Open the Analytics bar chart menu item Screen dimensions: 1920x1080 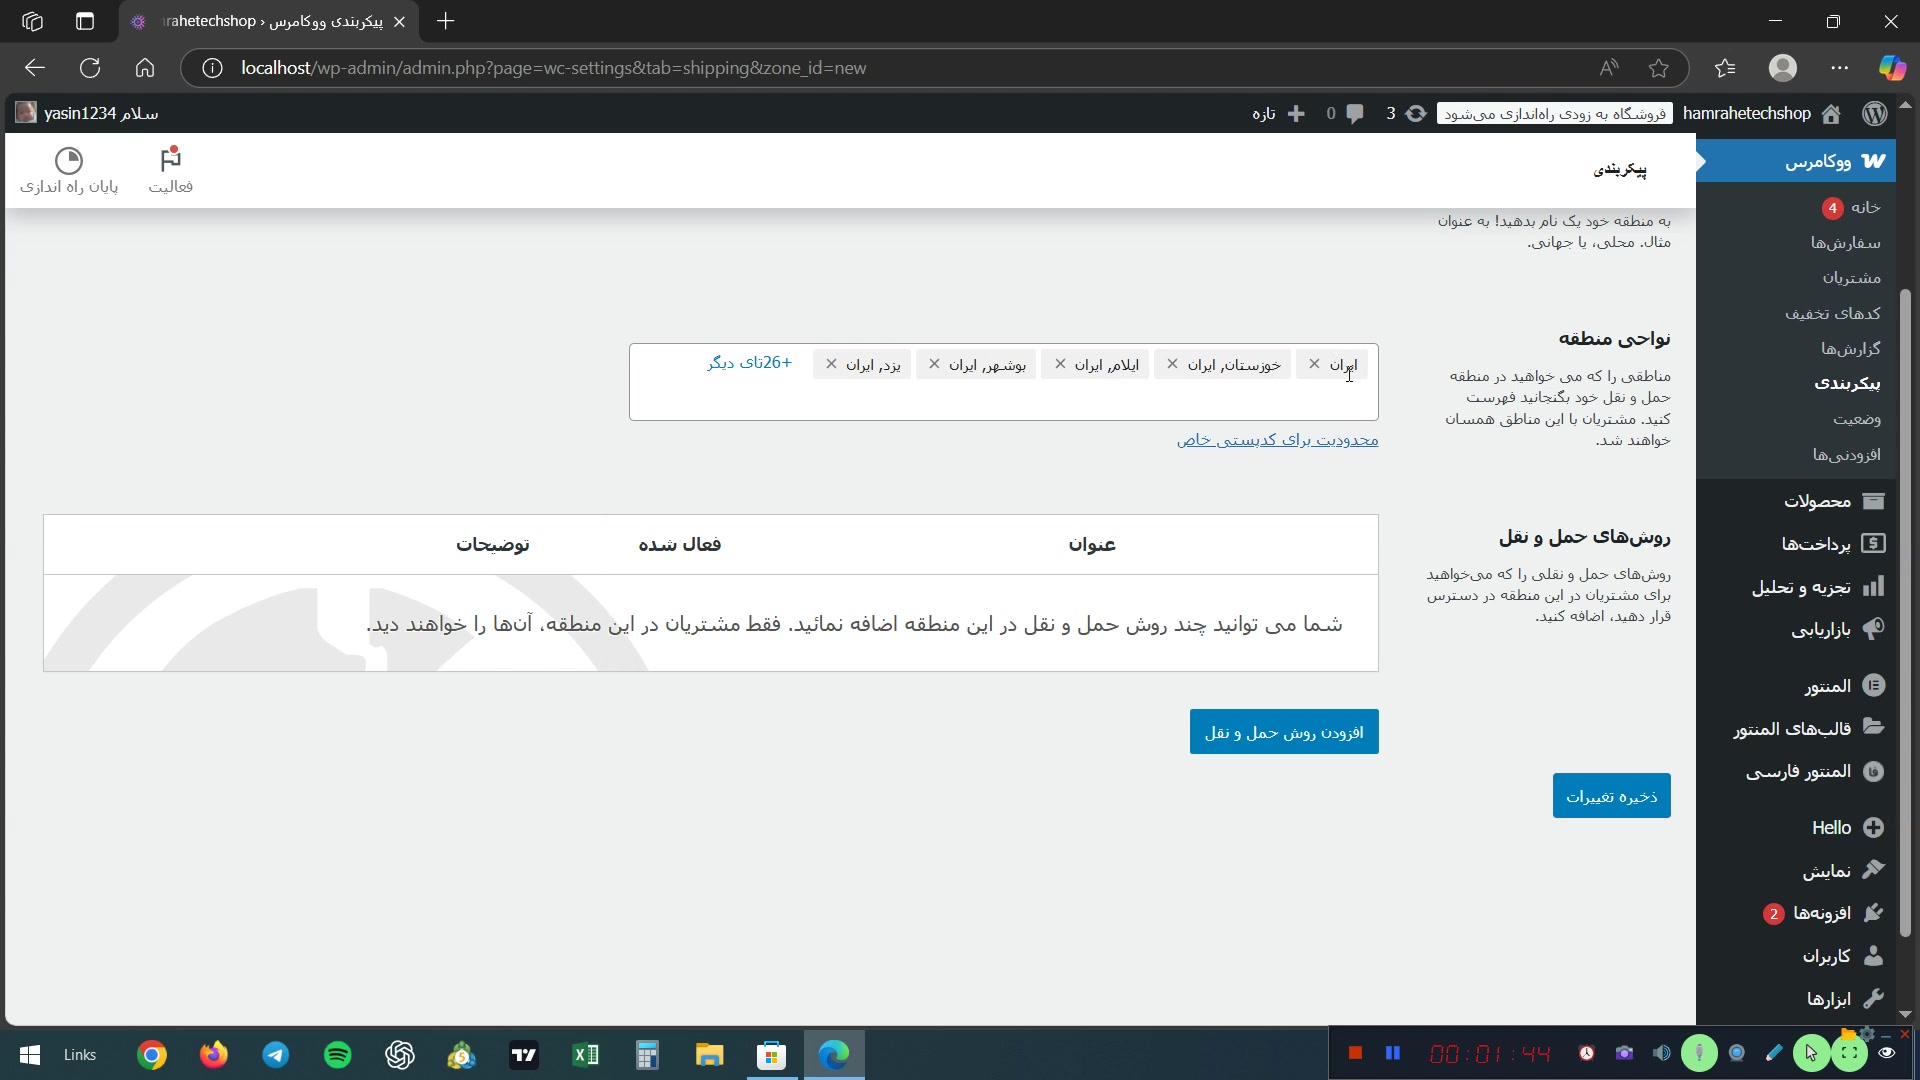pyautogui.click(x=1873, y=586)
